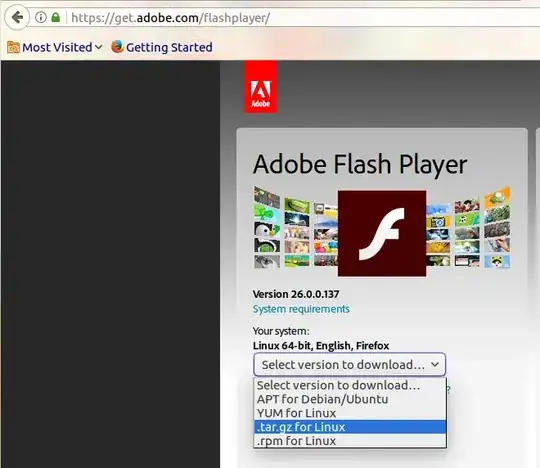
Task: Expand the Most Visited bookmarks chevron
Action: pos(98,47)
